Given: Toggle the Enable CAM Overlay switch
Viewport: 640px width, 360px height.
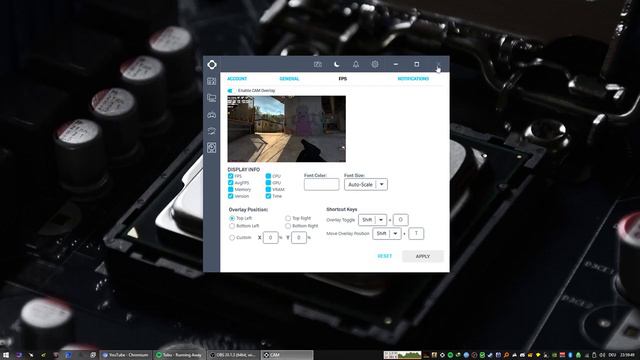Looking at the screenshot, I should (x=230, y=91).
